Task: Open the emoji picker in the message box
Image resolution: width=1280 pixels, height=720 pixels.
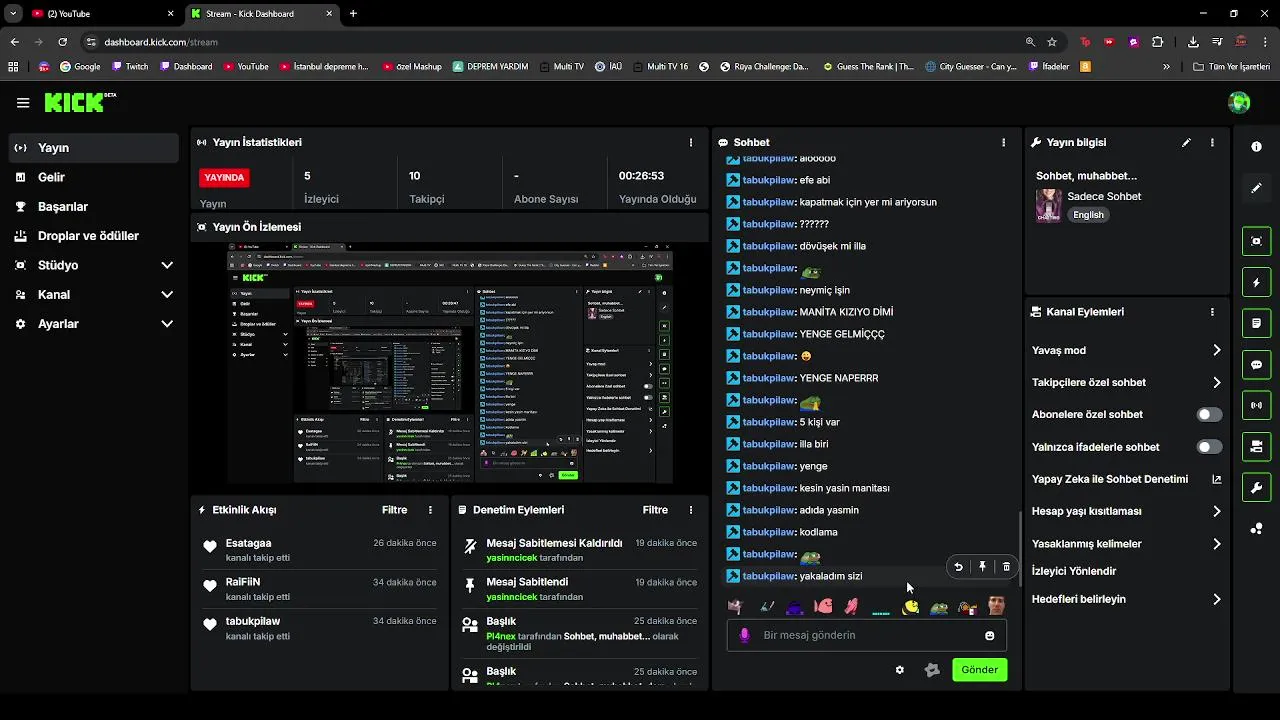Action: click(x=990, y=636)
